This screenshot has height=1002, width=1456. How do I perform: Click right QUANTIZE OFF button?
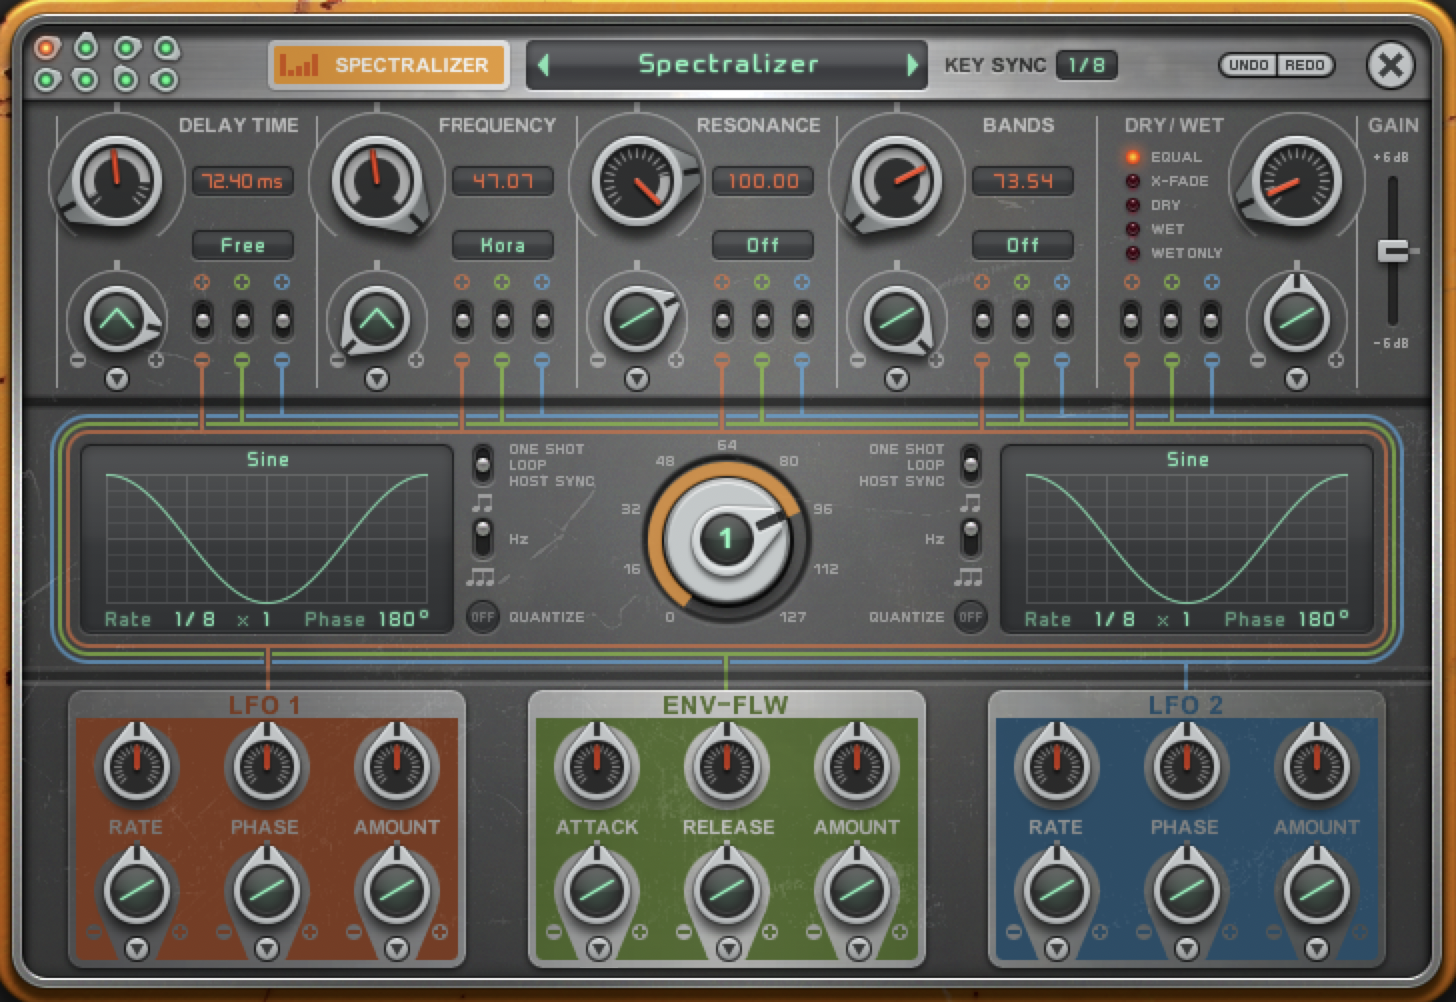tap(970, 617)
